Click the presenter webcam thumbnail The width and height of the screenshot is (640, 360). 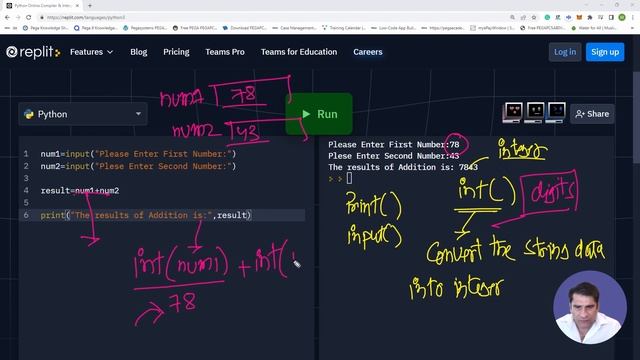tap(590, 307)
